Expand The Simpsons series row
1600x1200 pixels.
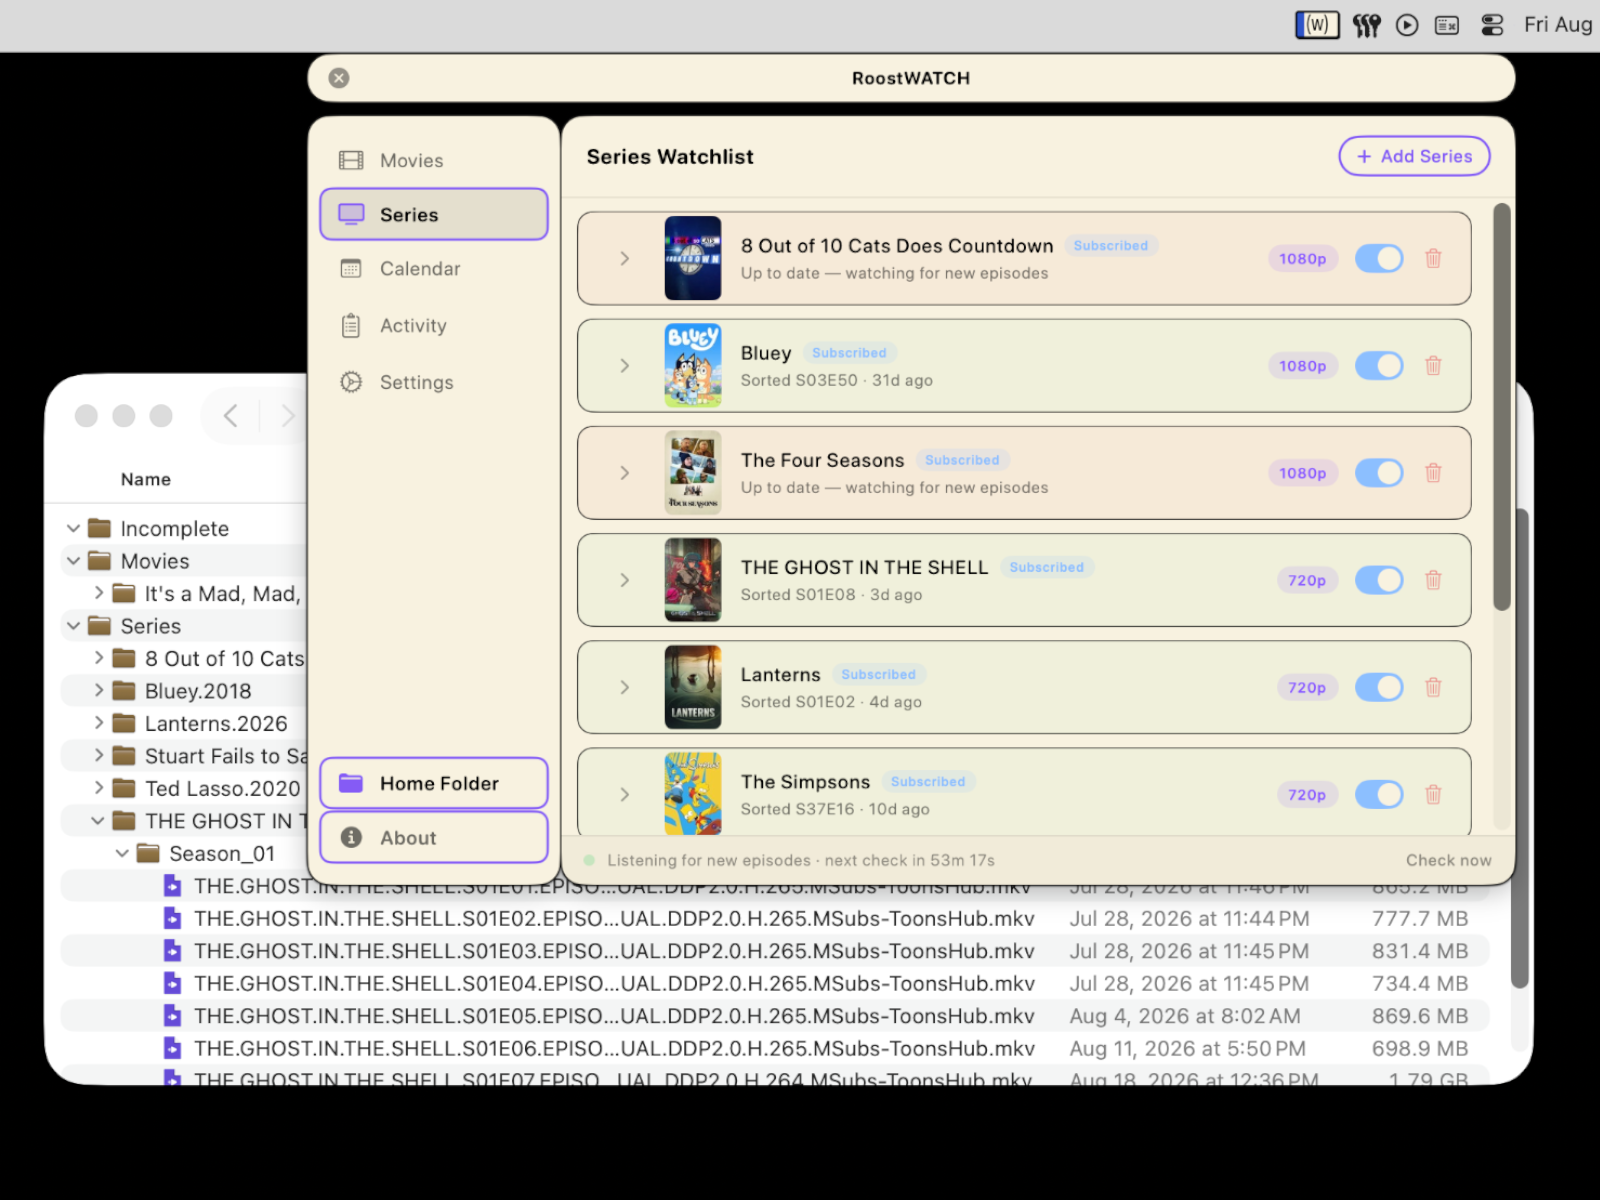[x=624, y=794]
